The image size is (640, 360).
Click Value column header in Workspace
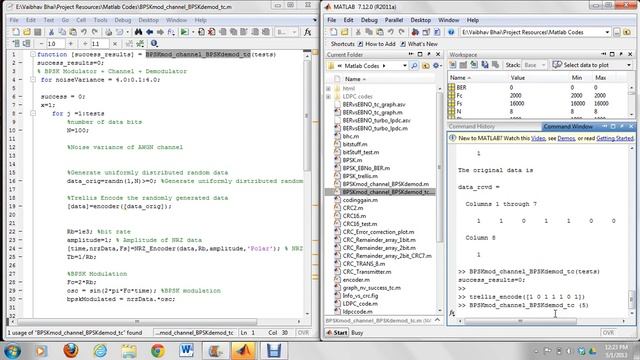point(518,78)
